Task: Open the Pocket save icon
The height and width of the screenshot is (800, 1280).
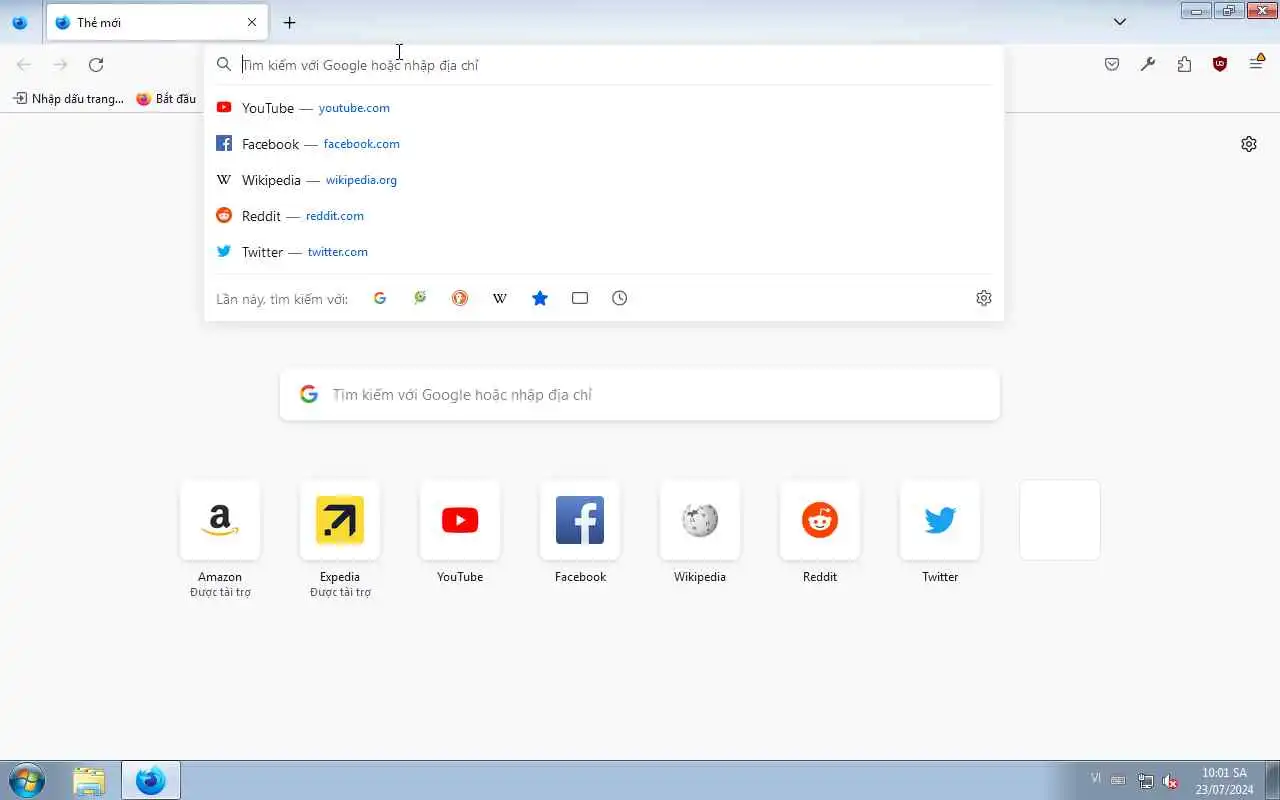Action: (1112, 65)
